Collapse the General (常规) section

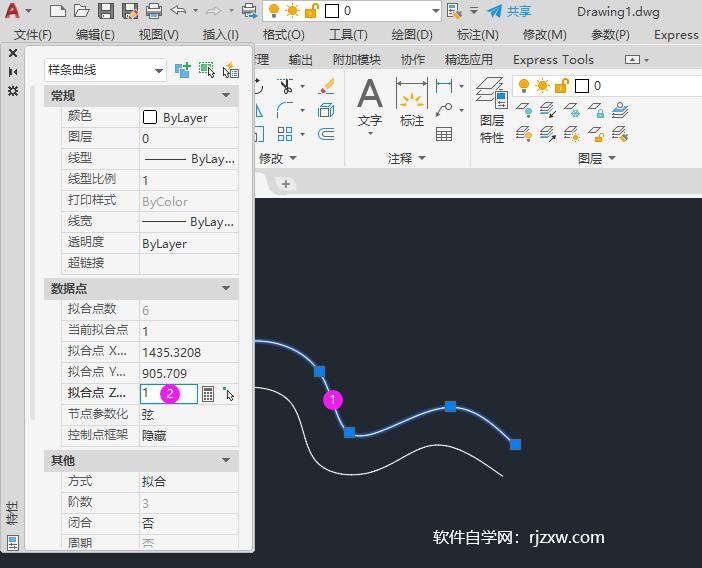[x=226, y=95]
